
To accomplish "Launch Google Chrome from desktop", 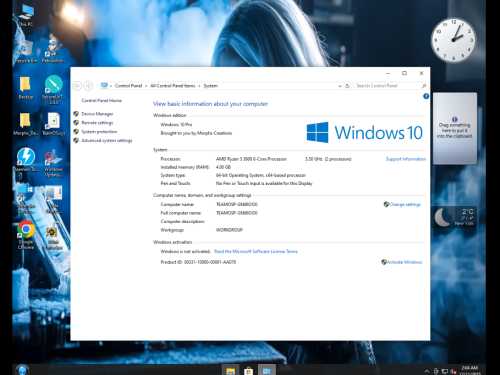I will click(x=26, y=234).
